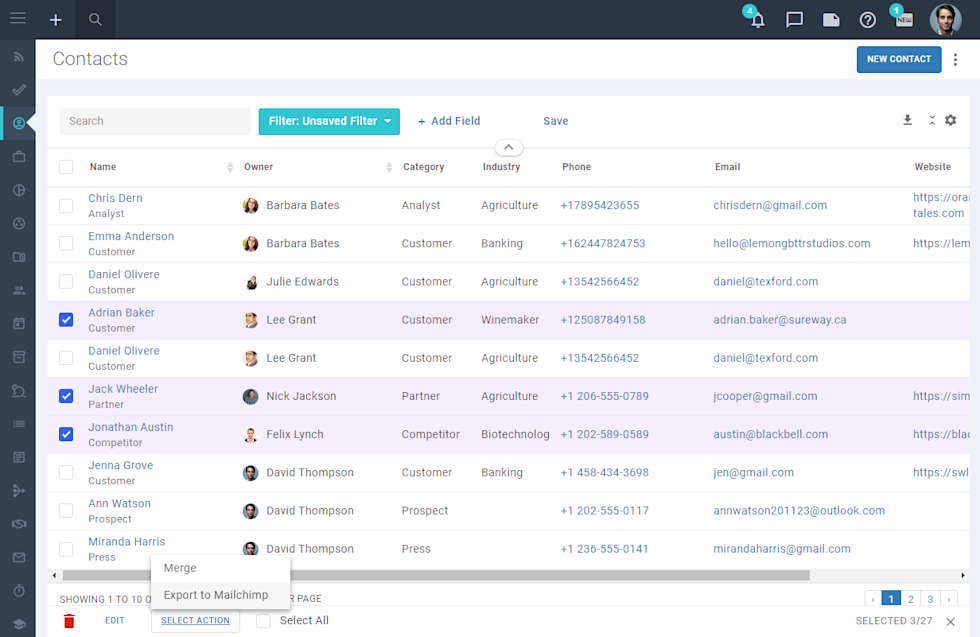Go to page 2 of contacts
Viewport: 980px width, 637px height.
(910, 598)
